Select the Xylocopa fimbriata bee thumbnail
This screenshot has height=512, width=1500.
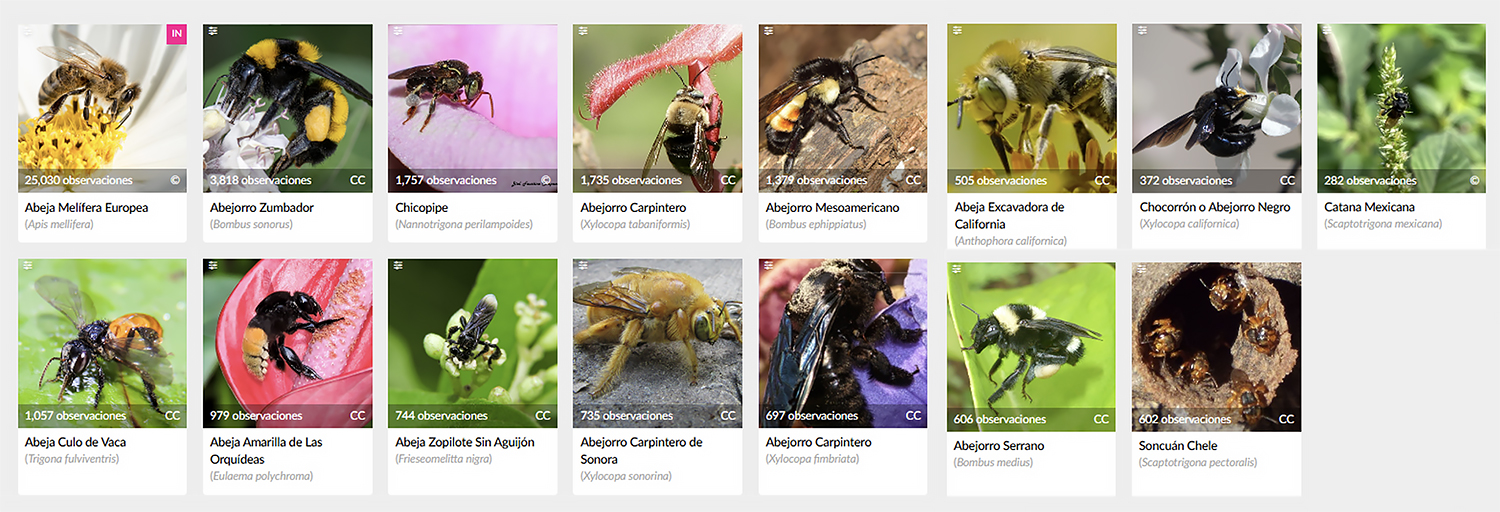click(x=843, y=344)
